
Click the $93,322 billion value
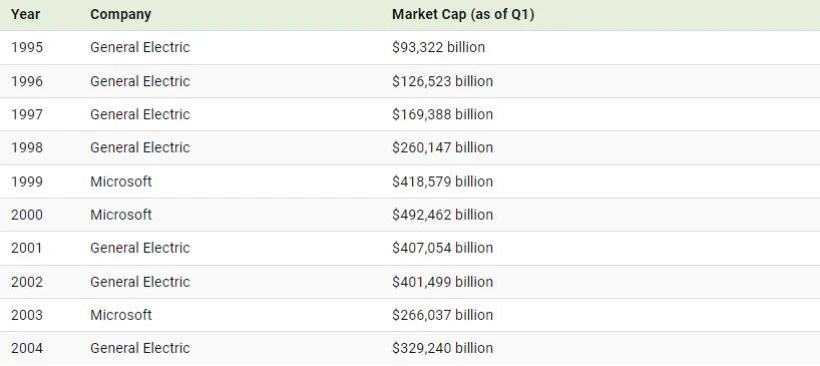point(438,47)
